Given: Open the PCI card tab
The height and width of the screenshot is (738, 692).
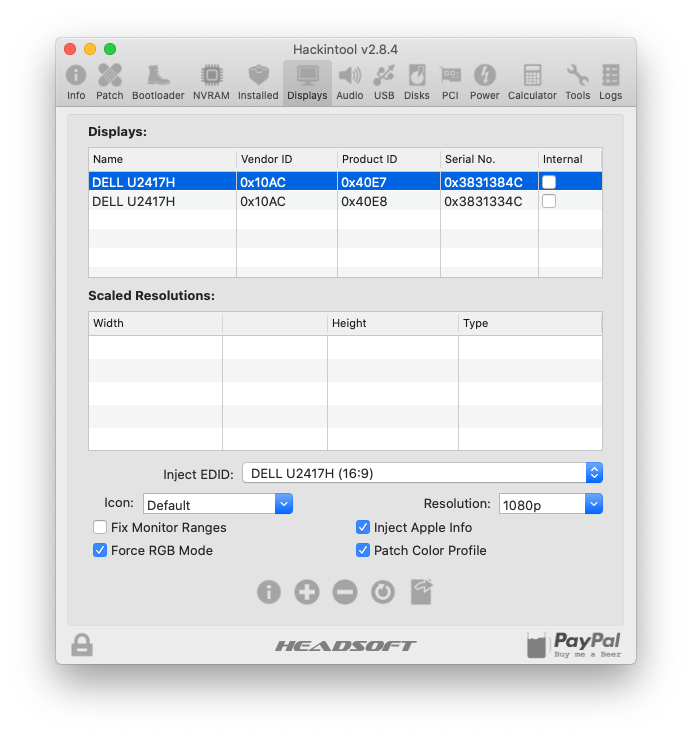Looking at the screenshot, I should pos(450,82).
